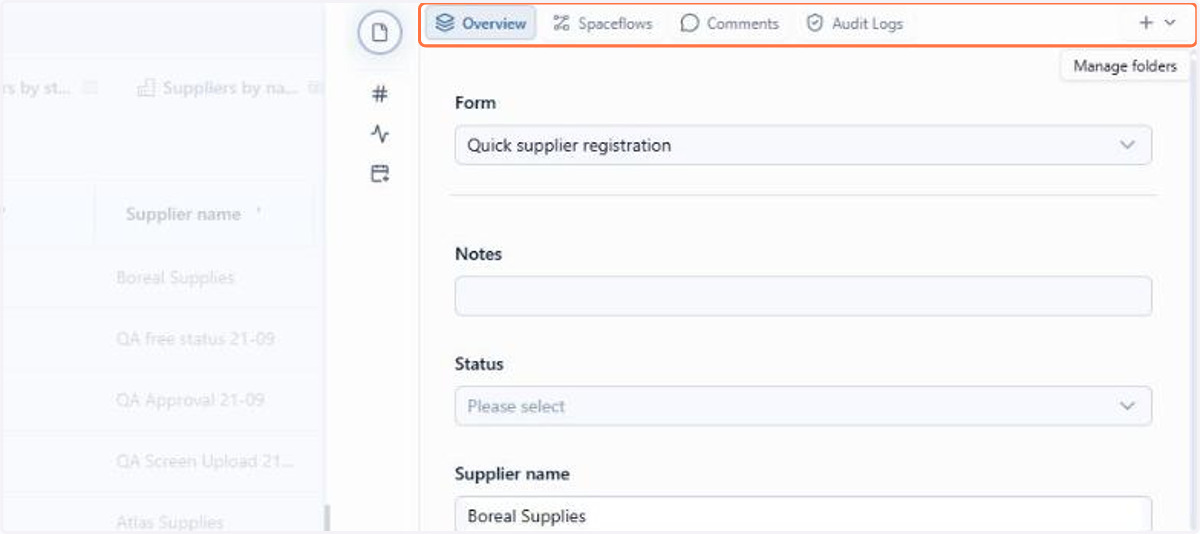Open the Overview tab
The image size is (1200, 534).
click(481, 23)
